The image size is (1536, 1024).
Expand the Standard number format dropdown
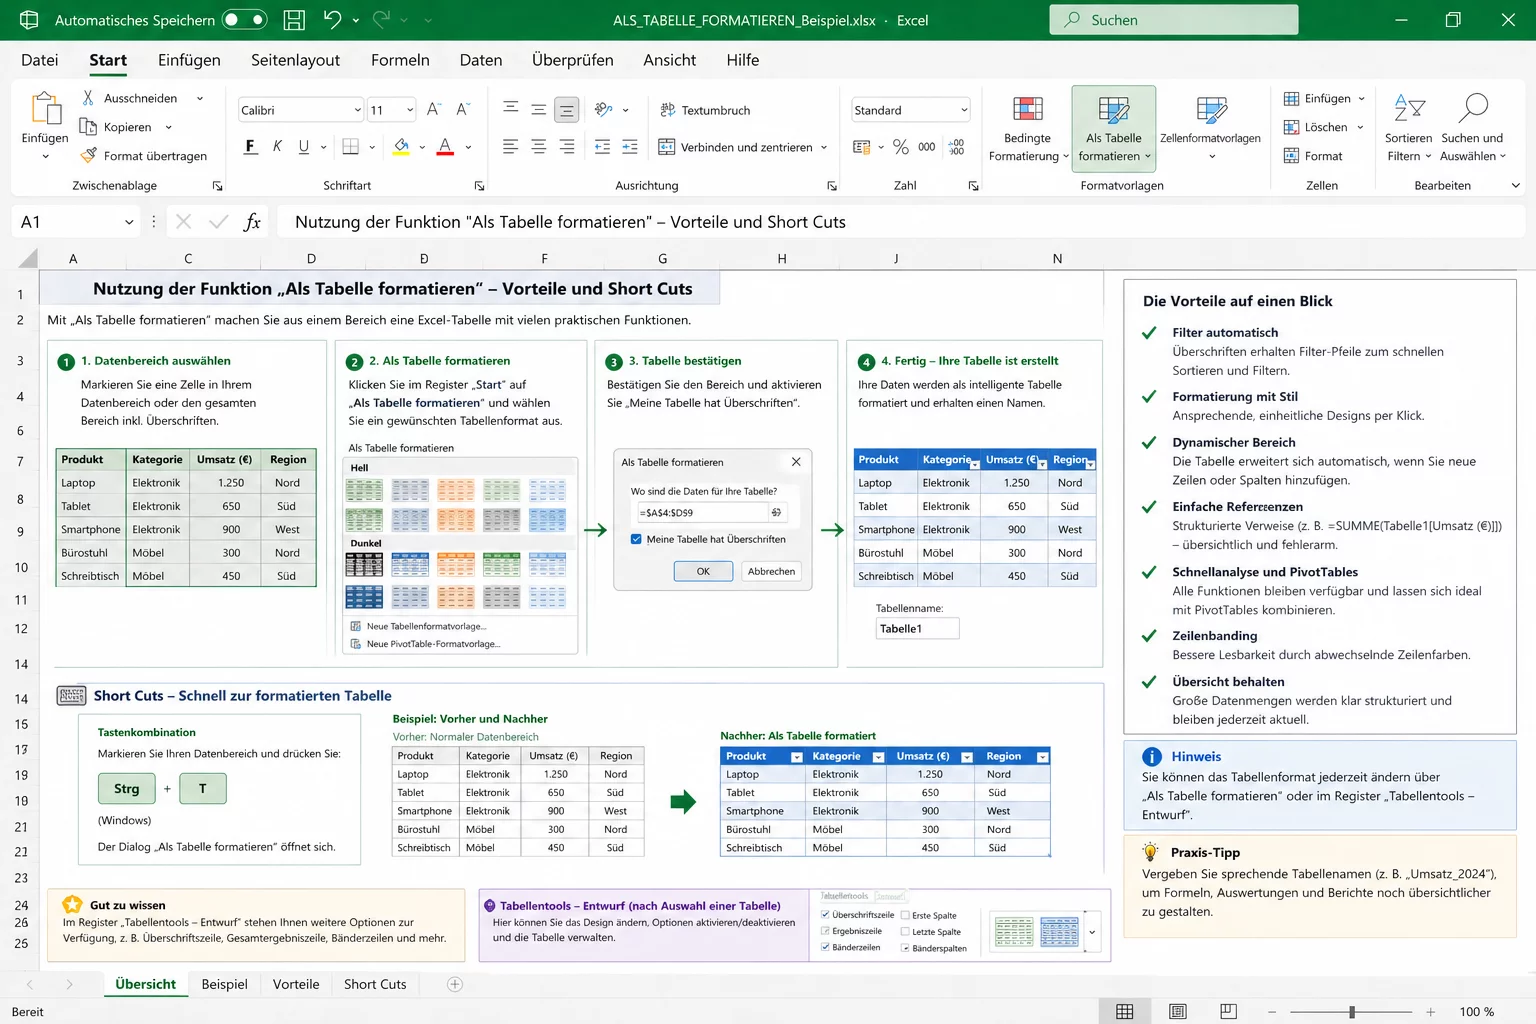pyautogui.click(x=964, y=110)
